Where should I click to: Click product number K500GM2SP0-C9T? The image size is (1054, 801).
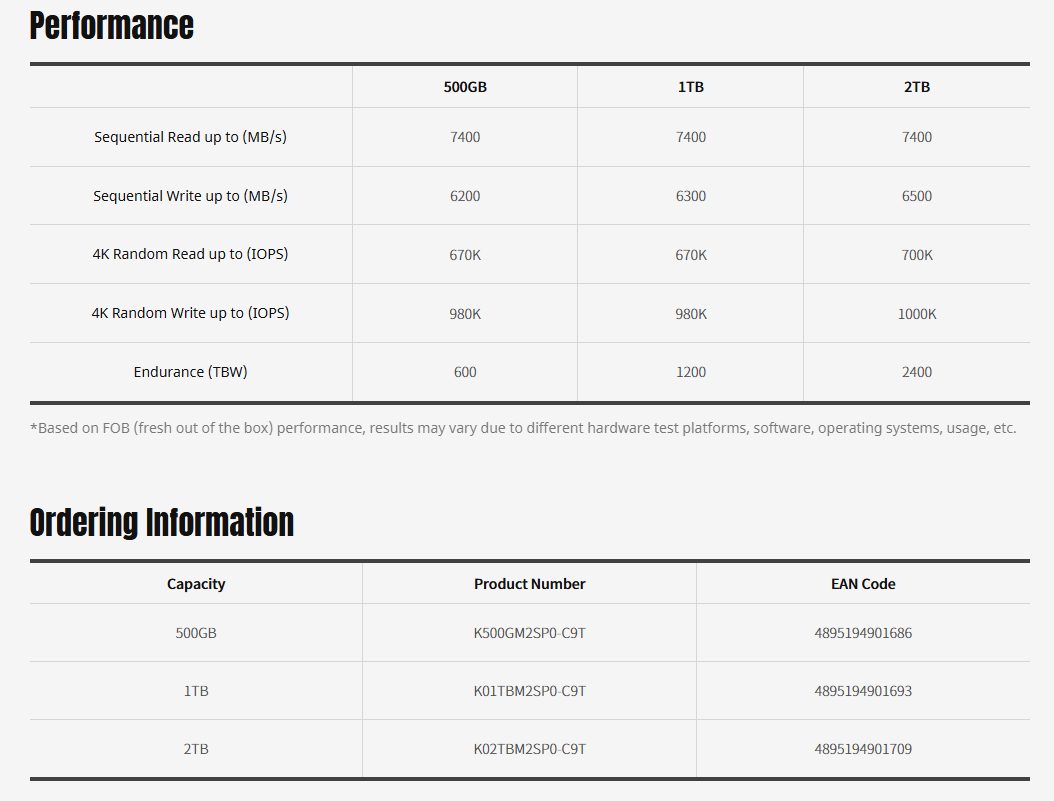(x=529, y=633)
